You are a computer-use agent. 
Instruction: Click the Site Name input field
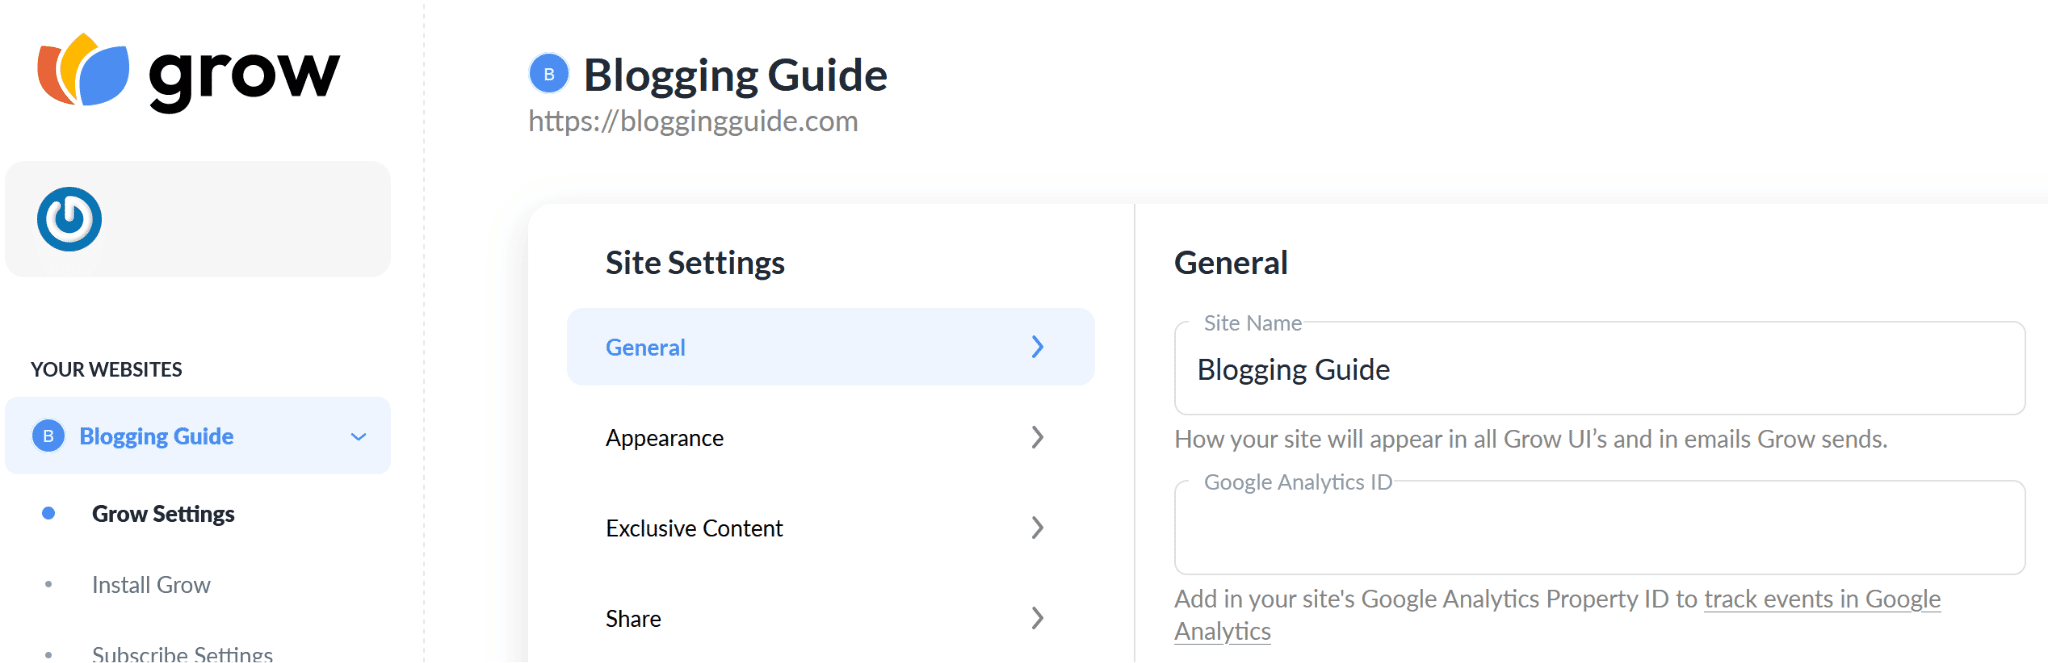click(x=1599, y=368)
